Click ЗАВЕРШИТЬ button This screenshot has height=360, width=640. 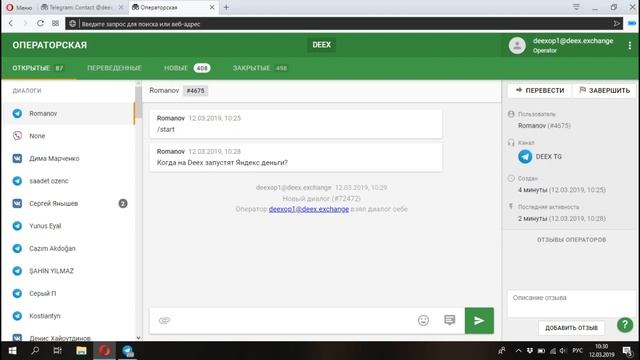(x=604, y=90)
